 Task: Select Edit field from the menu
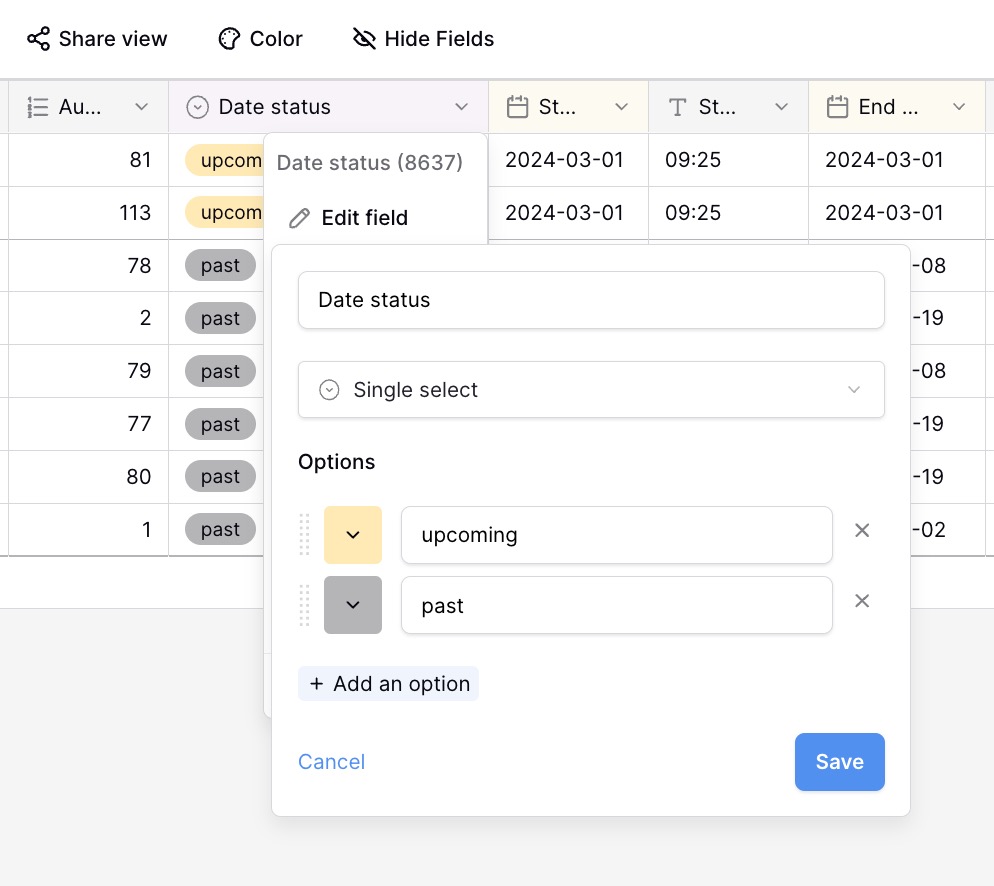click(364, 218)
